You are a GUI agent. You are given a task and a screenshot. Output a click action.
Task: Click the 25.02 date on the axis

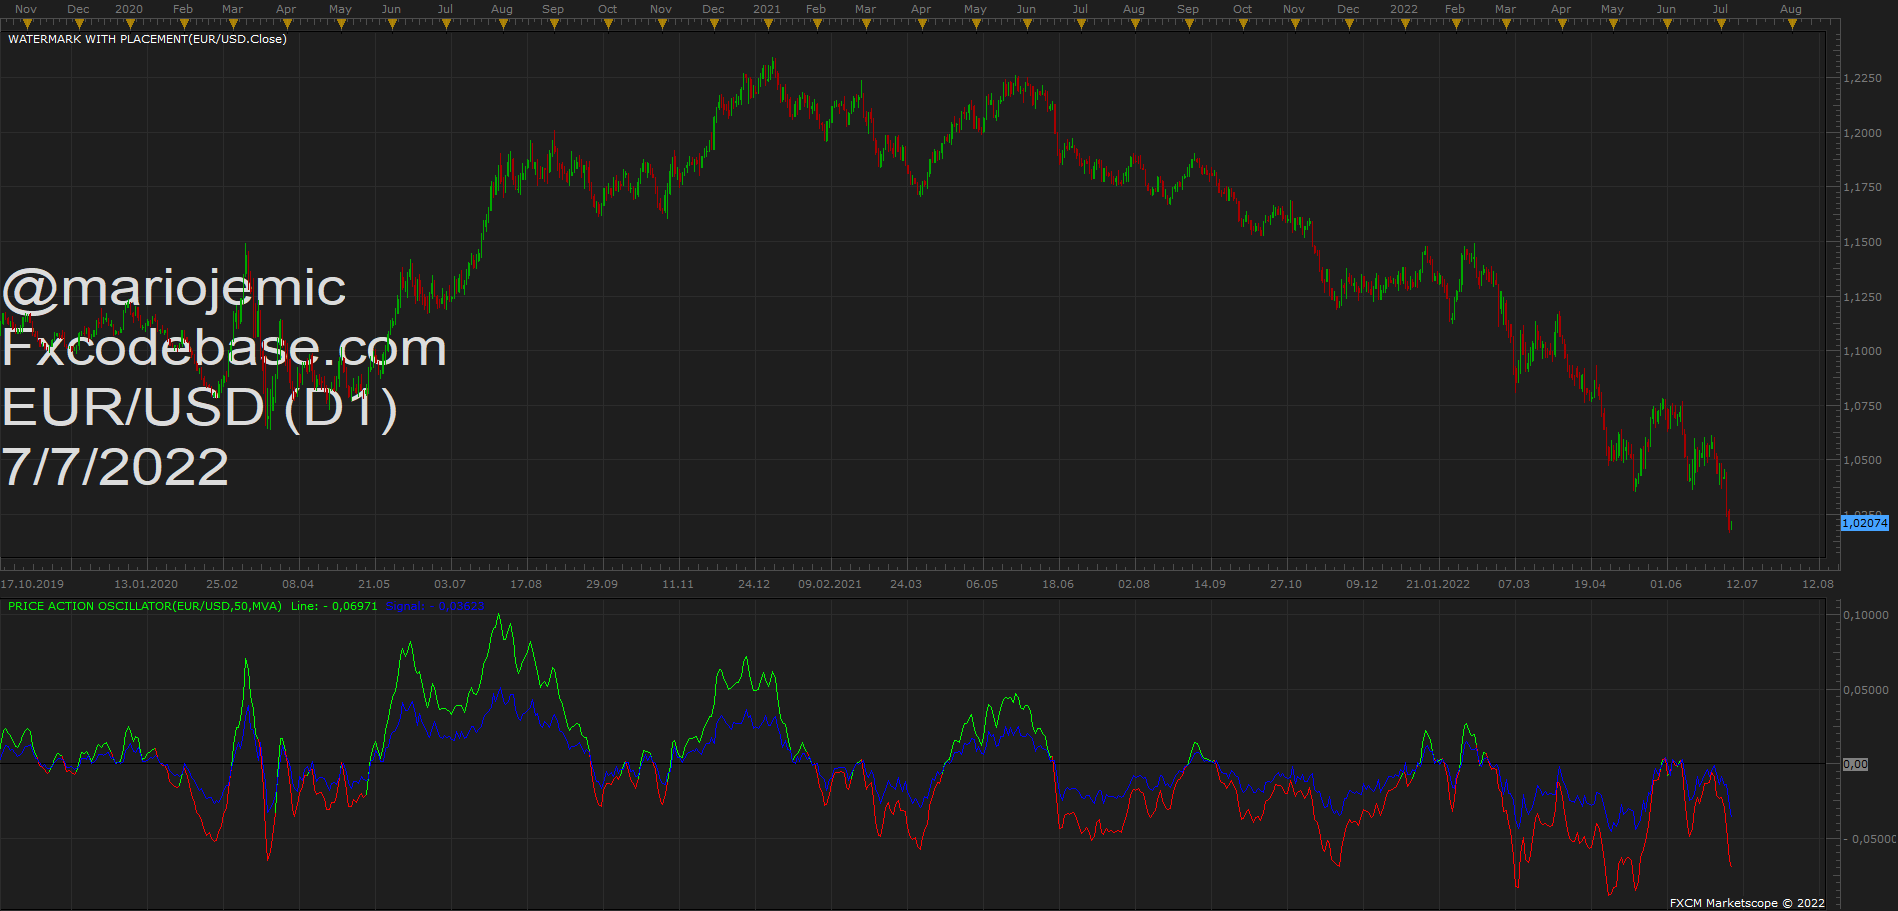[x=222, y=584]
